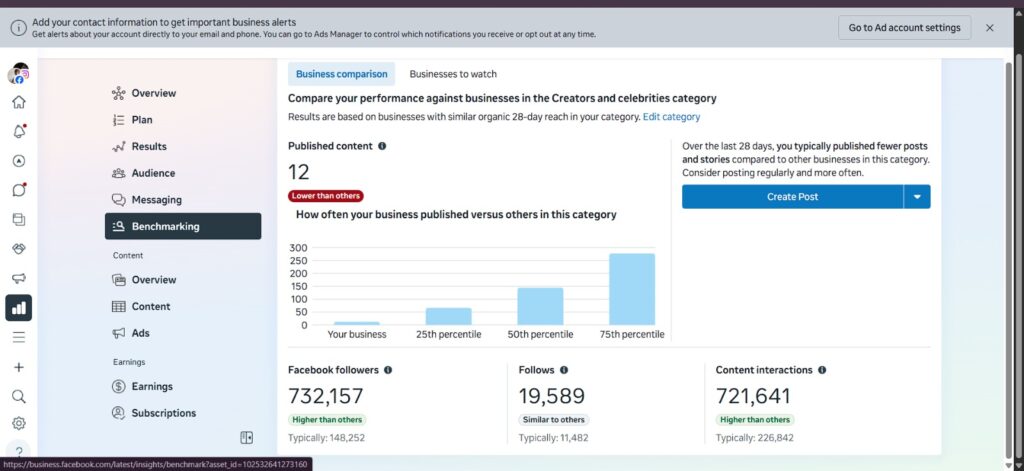Image resolution: width=1024 pixels, height=471 pixels.
Task: Click the 25th percentile chart bar
Action: [449, 316]
